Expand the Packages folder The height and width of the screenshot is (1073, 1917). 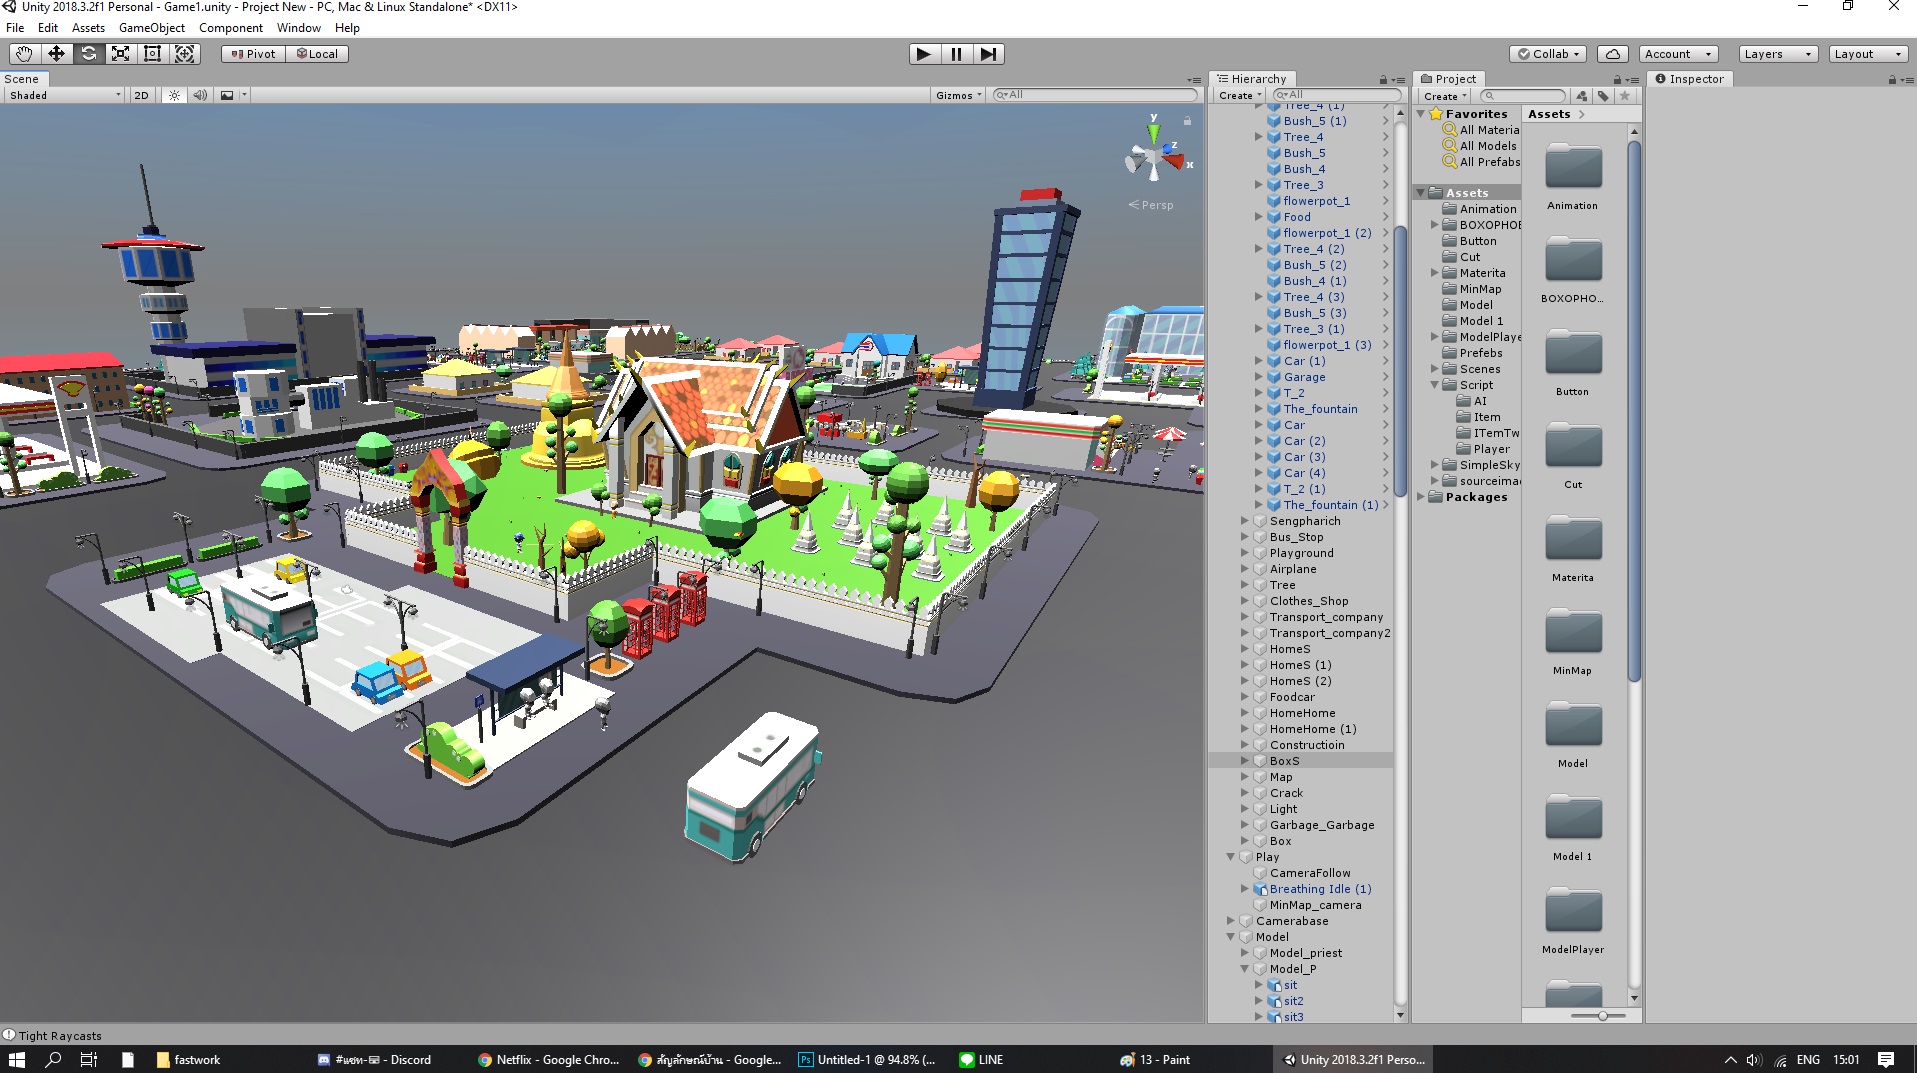pyautogui.click(x=1421, y=497)
